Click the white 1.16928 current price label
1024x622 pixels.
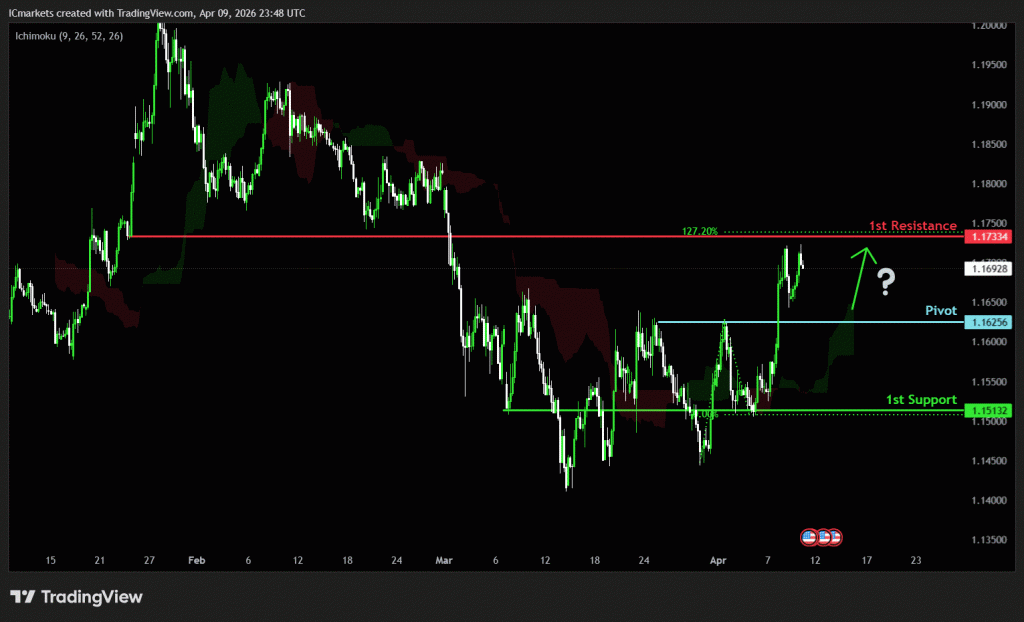[988, 268]
